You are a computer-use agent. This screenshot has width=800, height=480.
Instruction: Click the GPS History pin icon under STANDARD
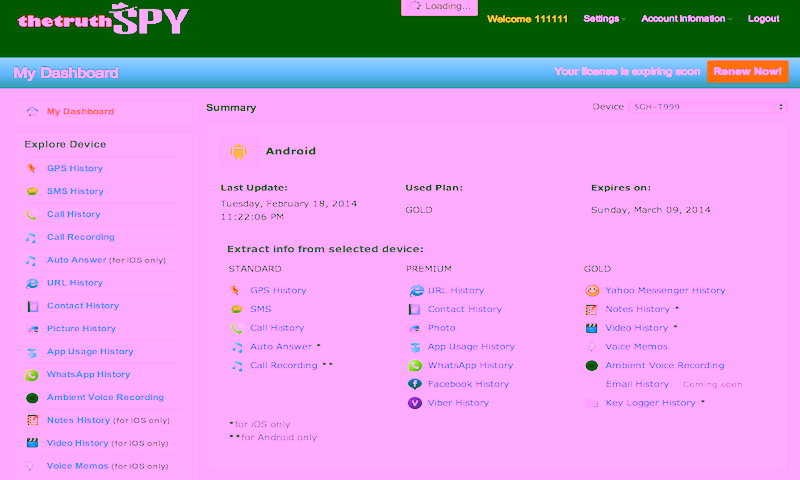click(235, 291)
